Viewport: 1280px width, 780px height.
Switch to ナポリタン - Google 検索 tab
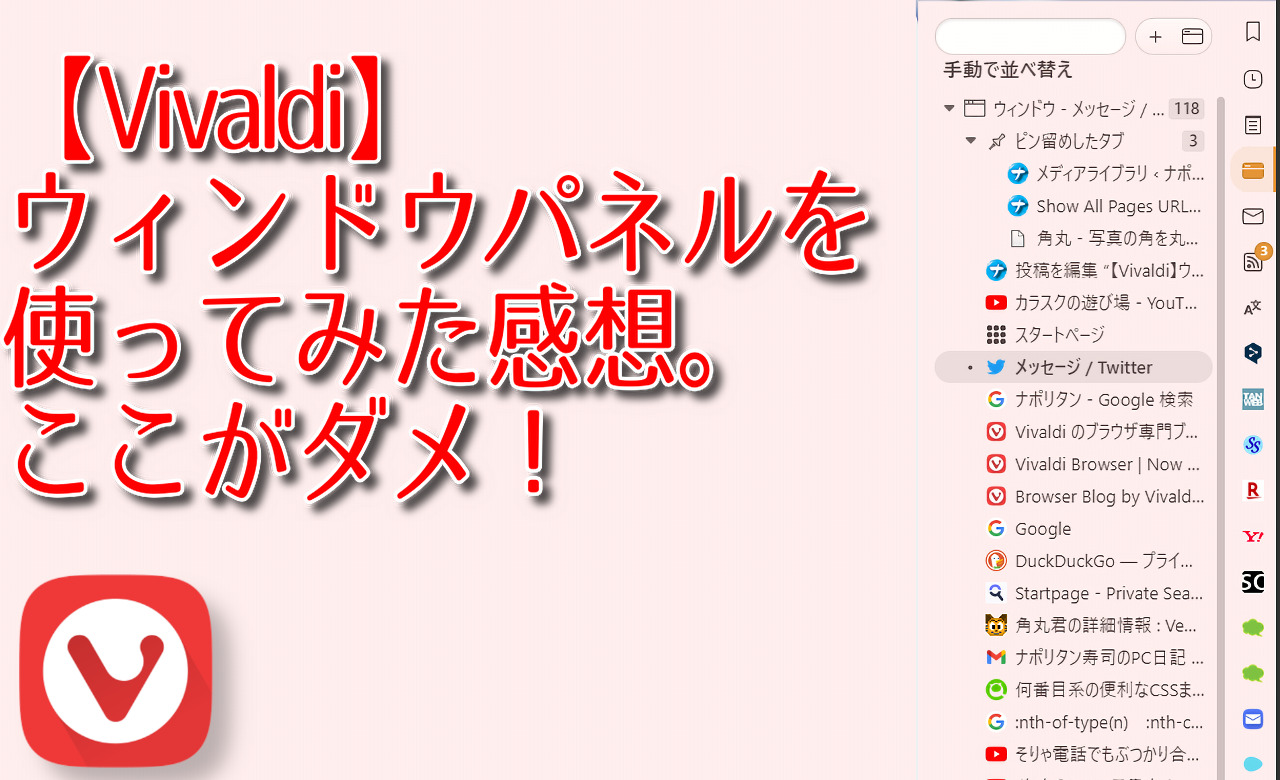1073,399
